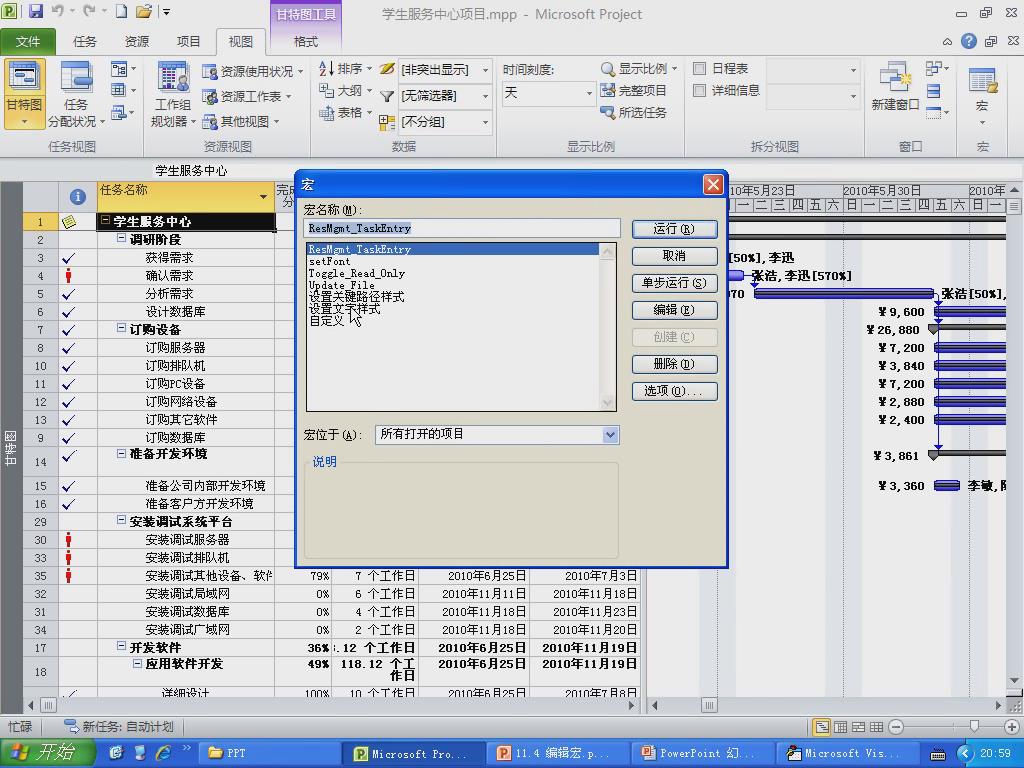Click the 运行 (Run) button
Image resolution: width=1024 pixels, height=768 pixels.
675,229
